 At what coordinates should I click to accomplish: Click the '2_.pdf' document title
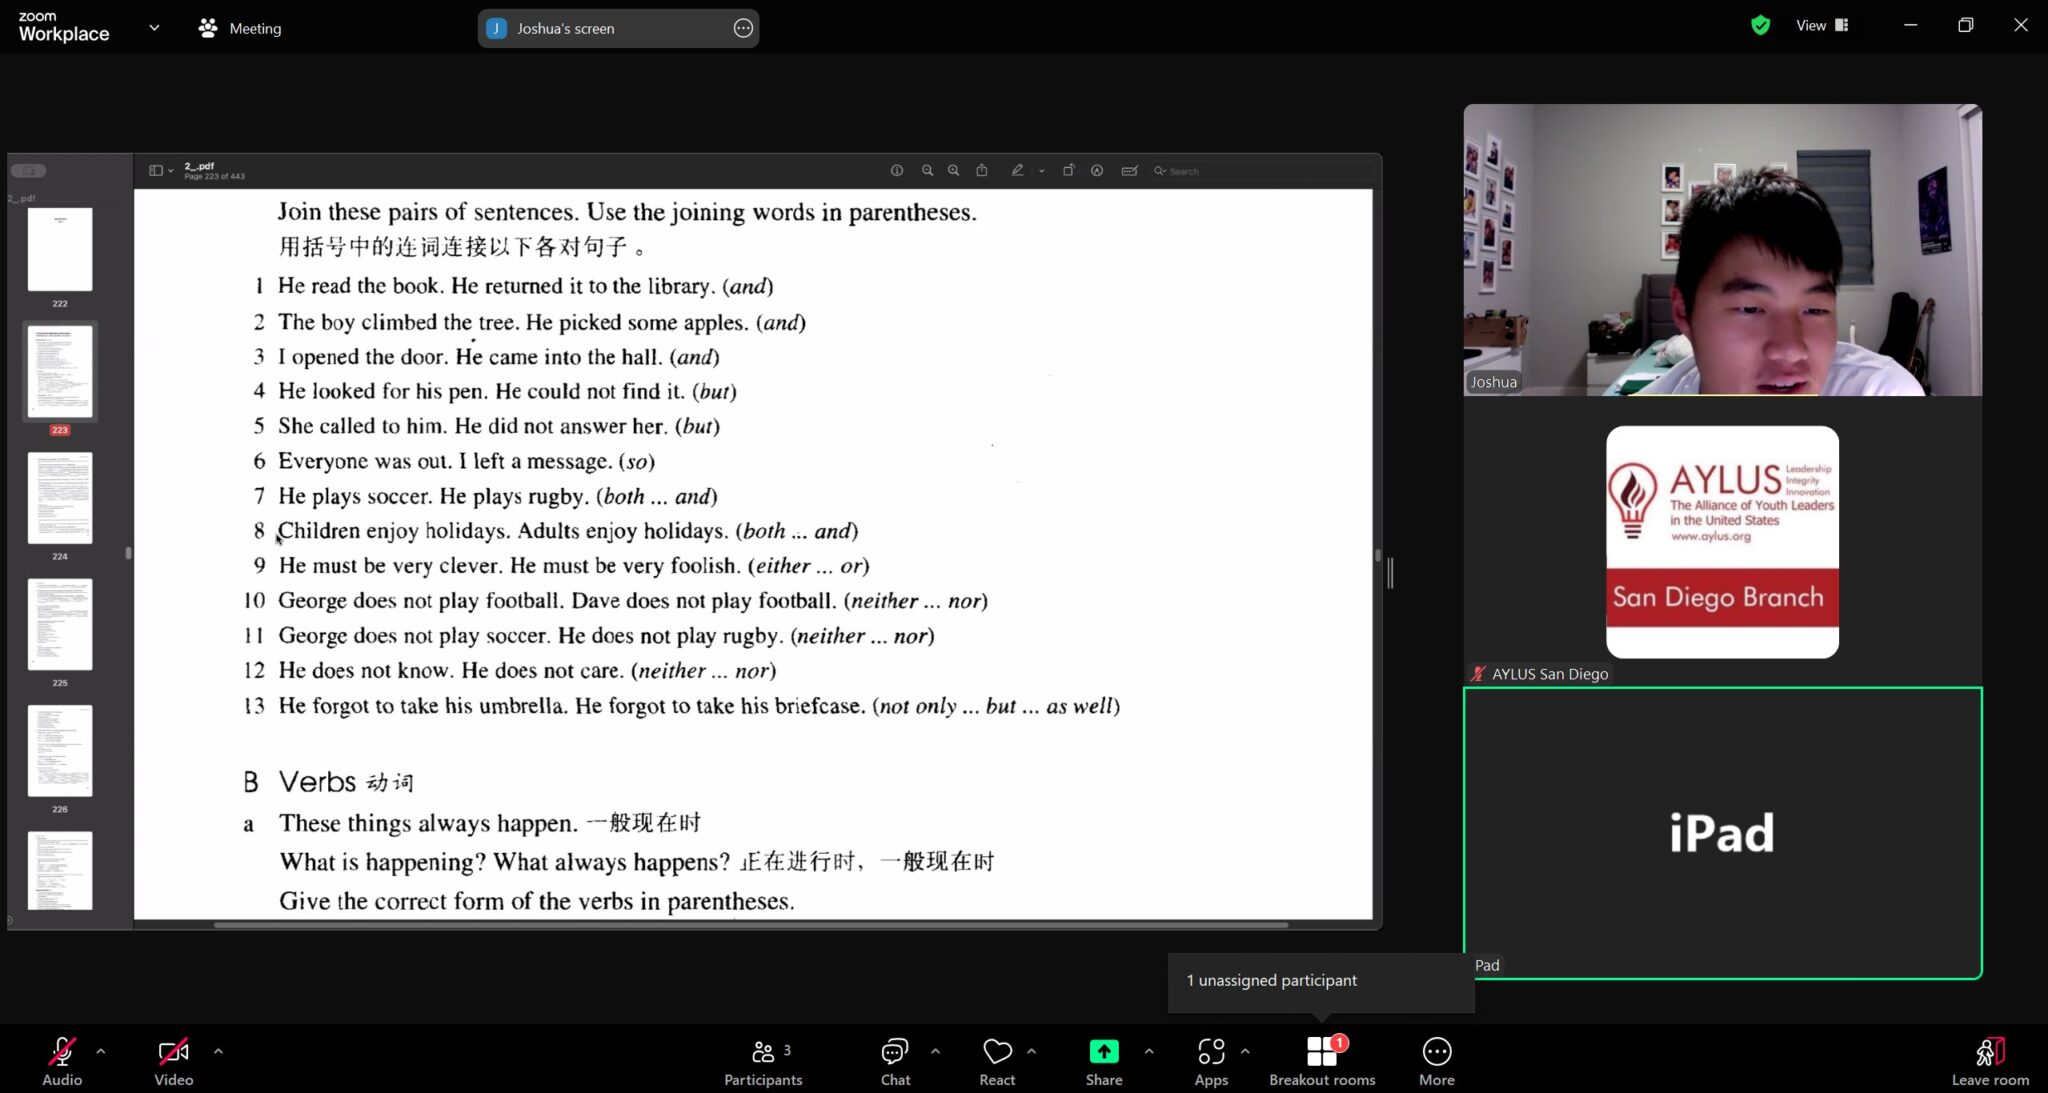click(199, 166)
